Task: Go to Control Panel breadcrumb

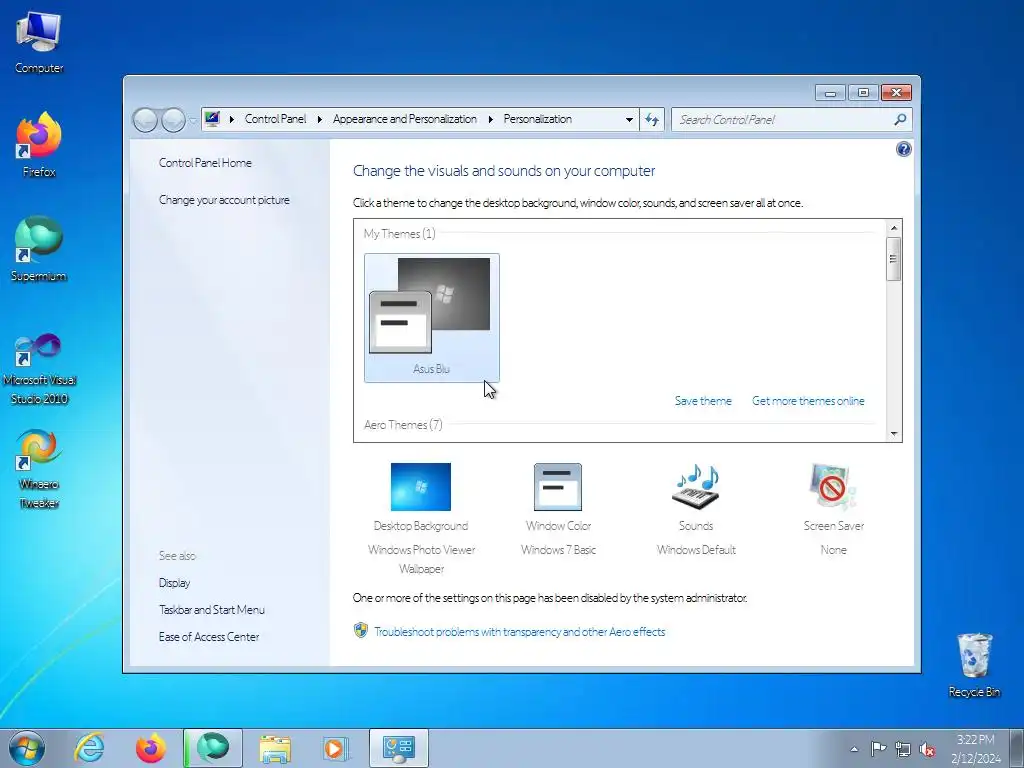Action: point(275,119)
